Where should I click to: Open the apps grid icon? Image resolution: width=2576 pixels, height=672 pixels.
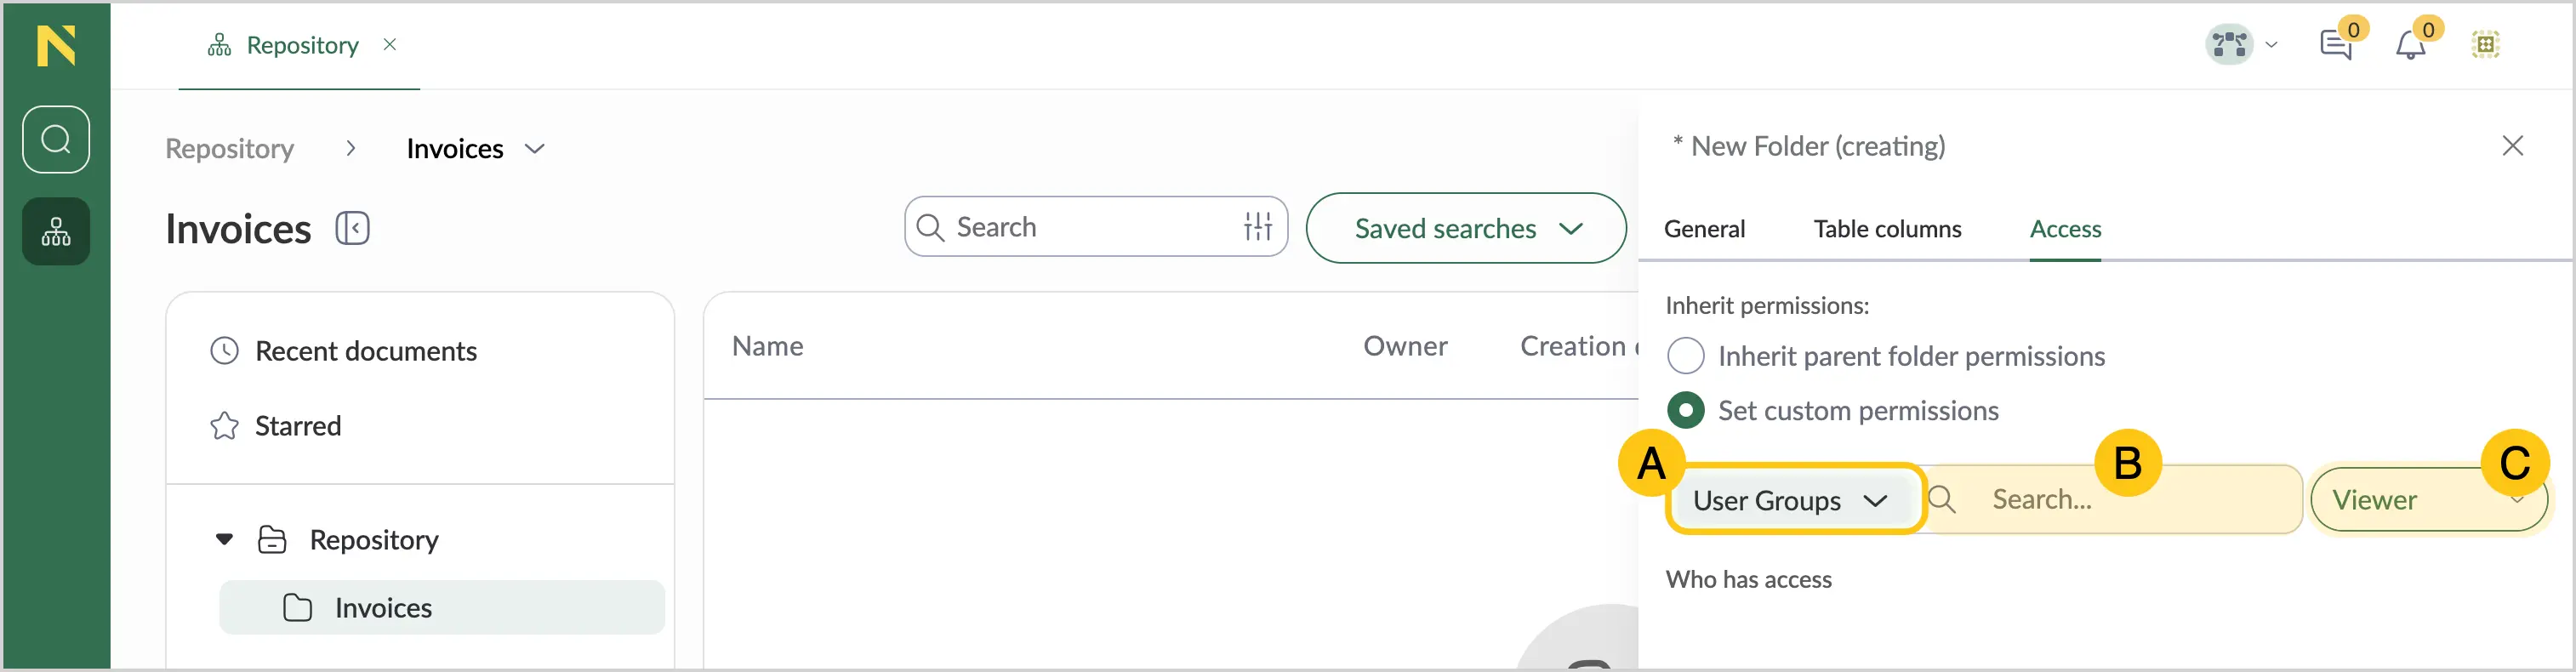point(2486,45)
